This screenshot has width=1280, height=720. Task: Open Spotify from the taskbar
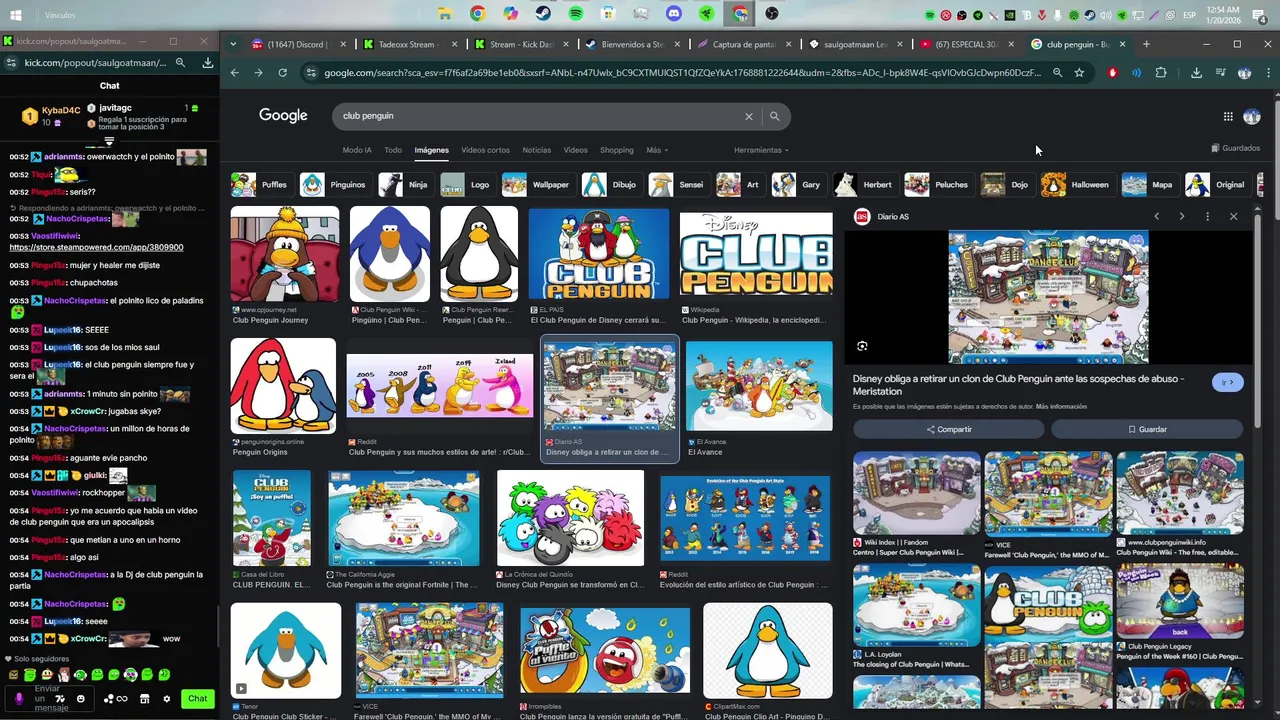tap(576, 14)
